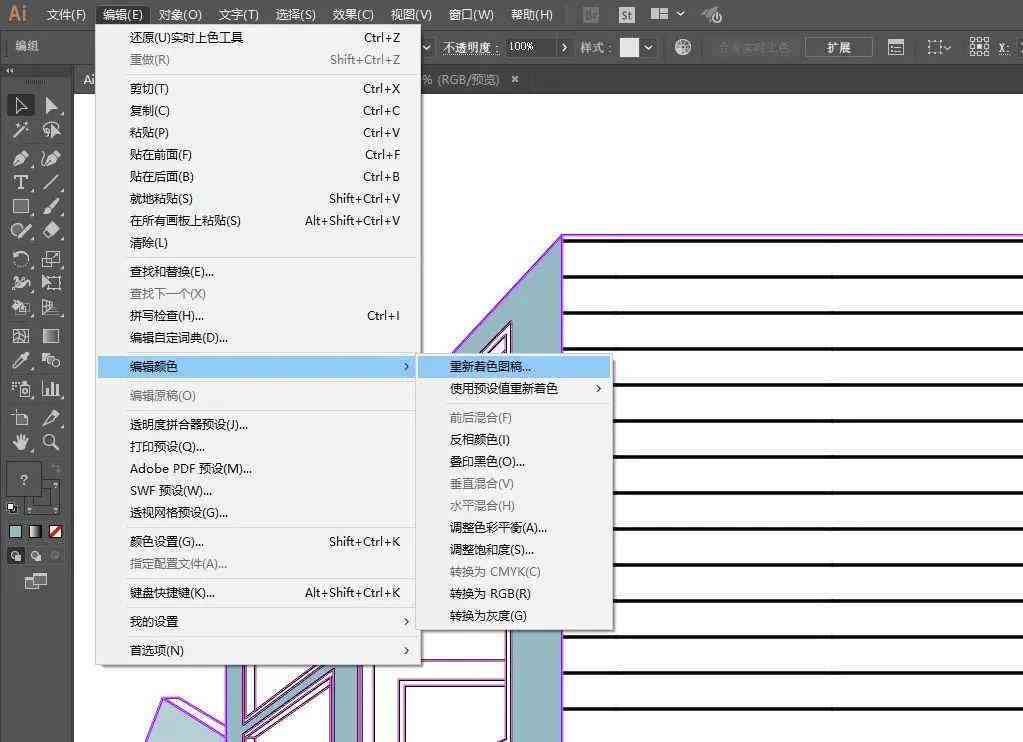Click the Recolor Artwork wheel icon
The width and height of the screenshot is (1023, 742).
click(x=682, y=47)
